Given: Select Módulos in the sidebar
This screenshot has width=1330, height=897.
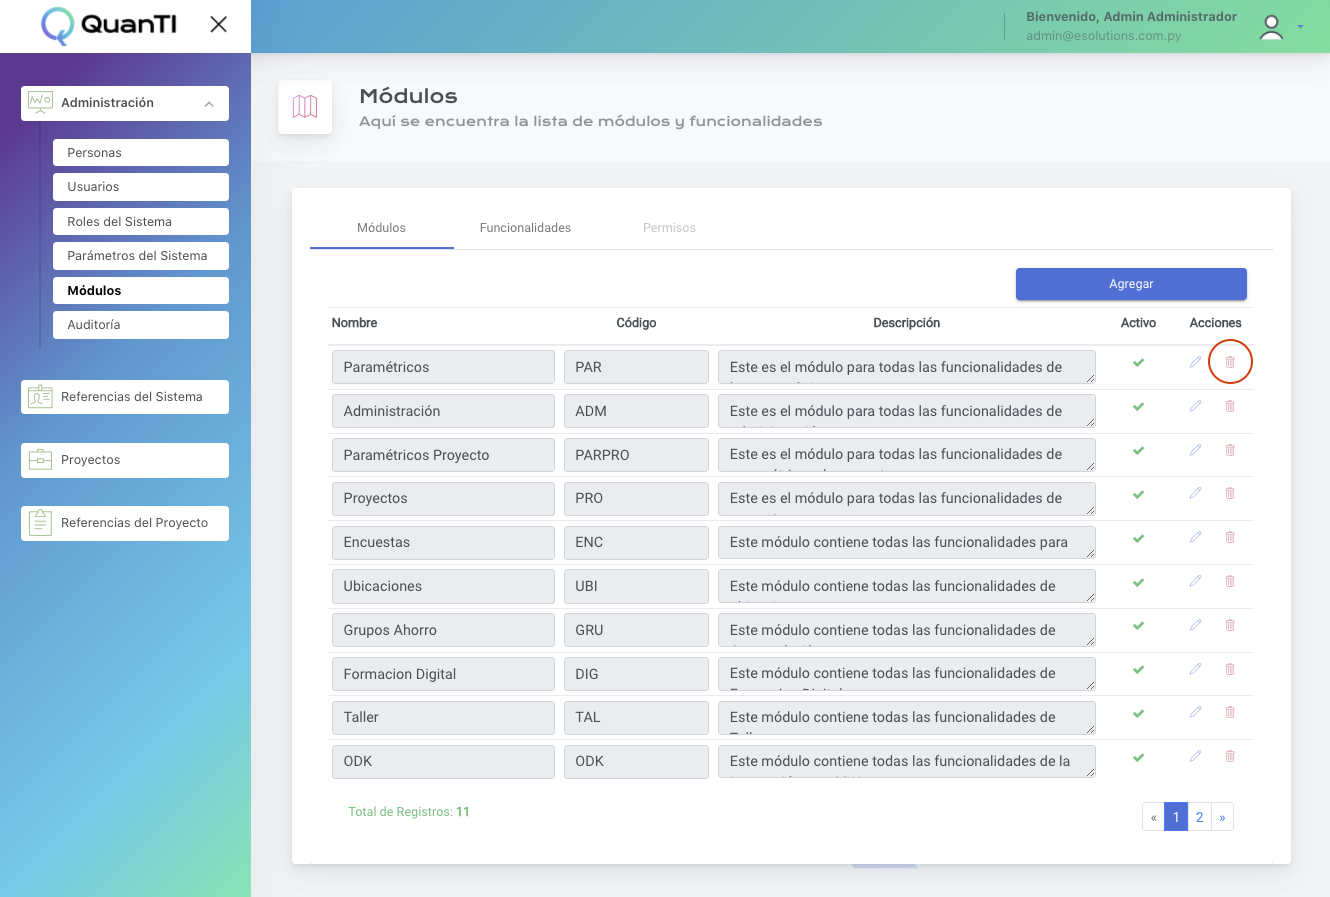Looking at the screenshot, I should pyautogui.click(x=141, y=291).
